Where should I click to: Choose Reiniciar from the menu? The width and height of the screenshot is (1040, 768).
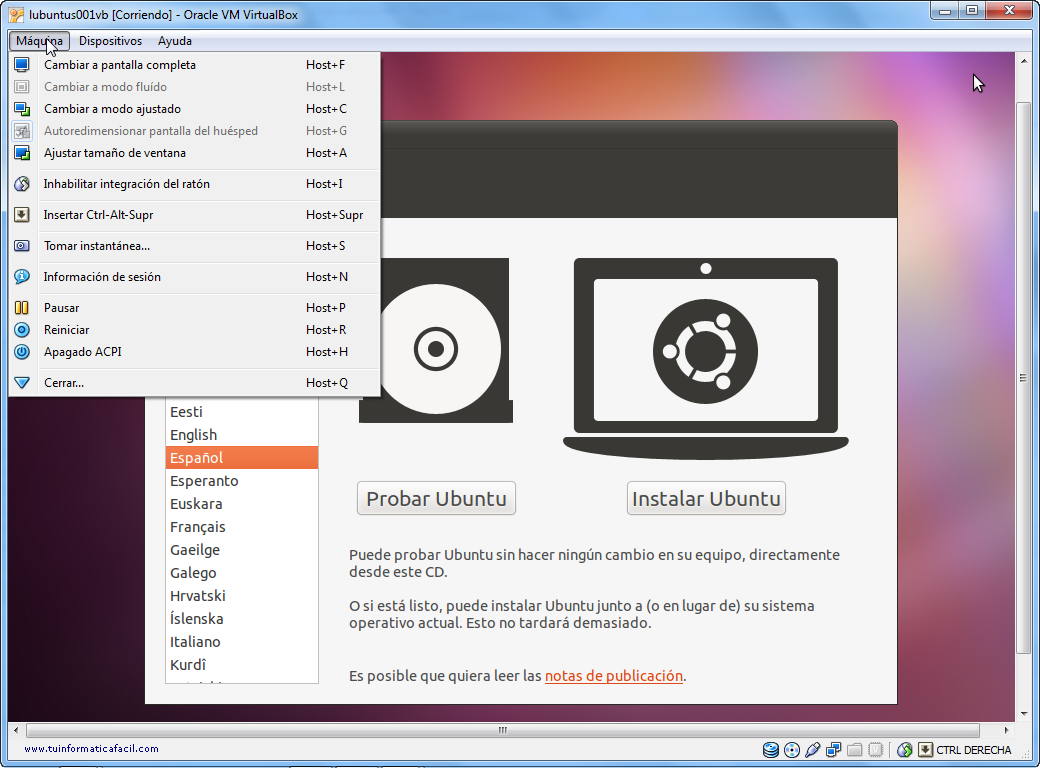[194, 330]
